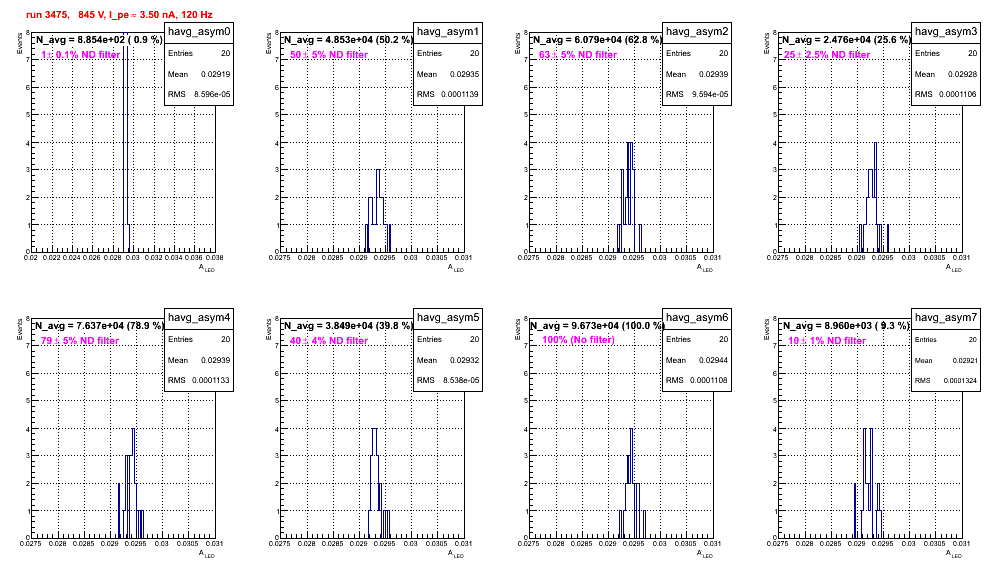Click the 100% (No filter) label
Screen dimensions: 996x572
(x=578, y=340)
